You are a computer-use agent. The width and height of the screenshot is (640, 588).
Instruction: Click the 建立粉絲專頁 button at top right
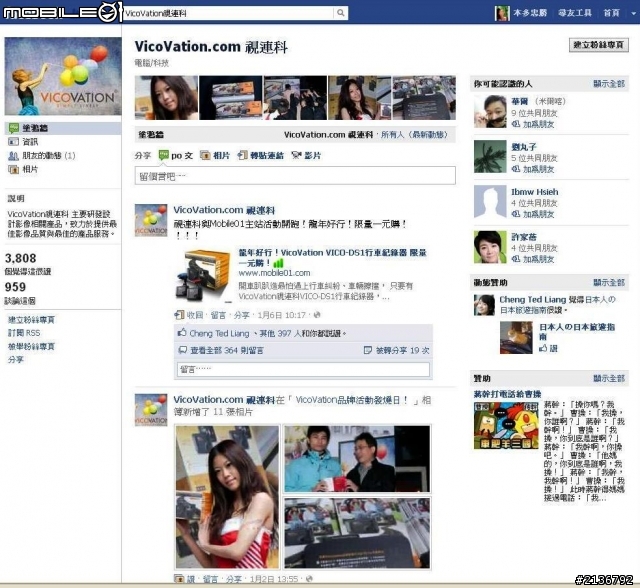tap(598, 45)
